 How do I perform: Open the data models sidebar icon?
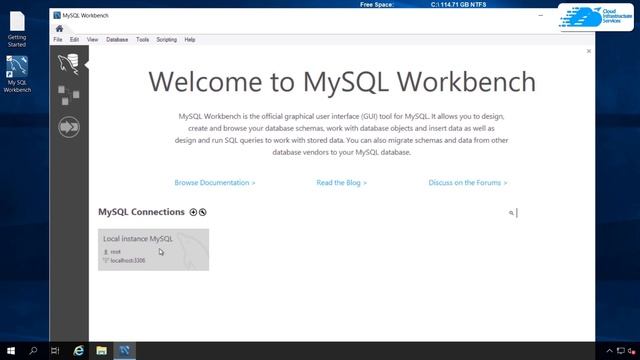(x=68, y=95)
